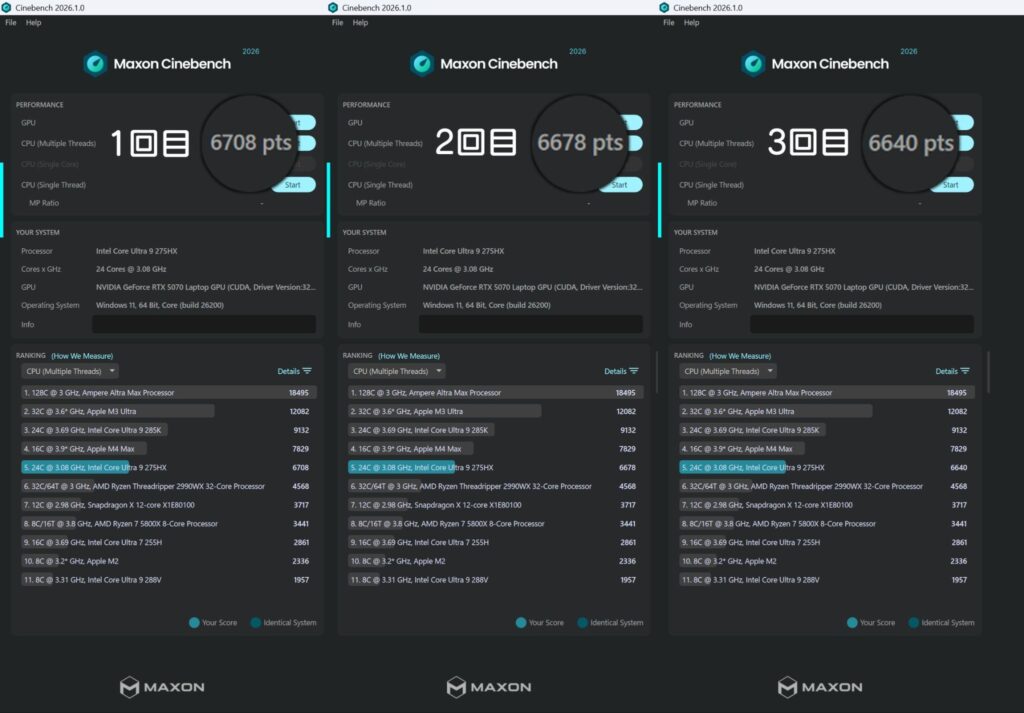Click the Info field in the 6708 window

click(204, 324)
